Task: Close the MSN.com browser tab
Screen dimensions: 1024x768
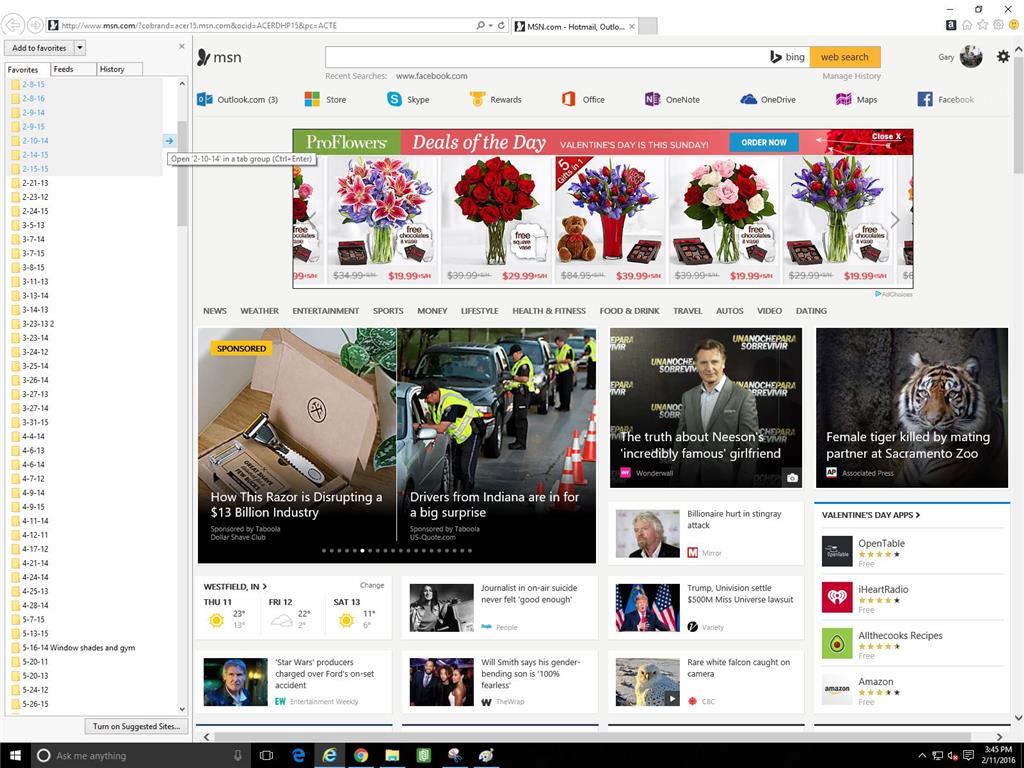Action: (x=632, y=27)
